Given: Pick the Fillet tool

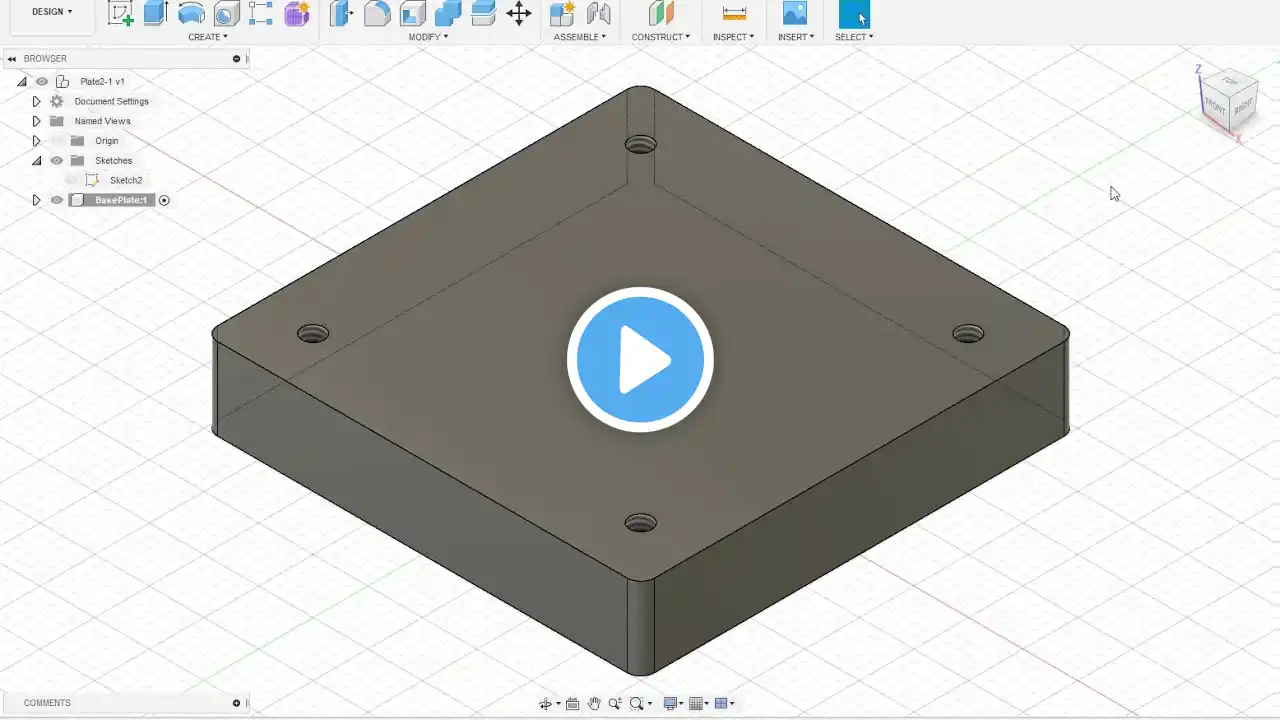Looking at the screenshot, I should [377, 13].
